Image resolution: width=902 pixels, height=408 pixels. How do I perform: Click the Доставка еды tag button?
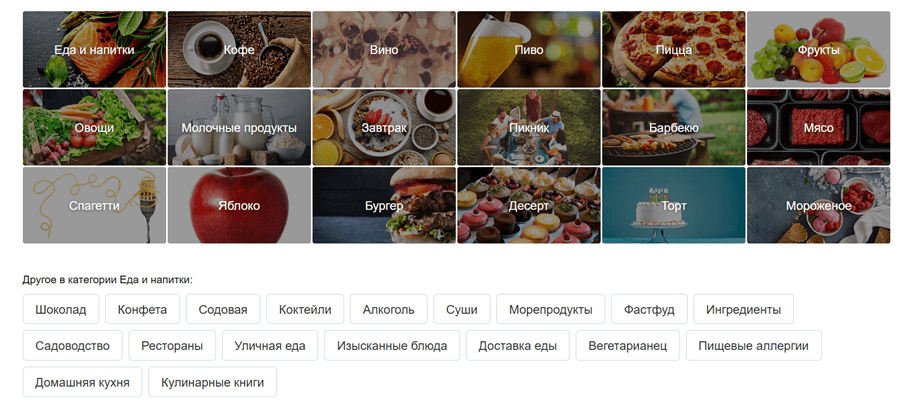518,345
